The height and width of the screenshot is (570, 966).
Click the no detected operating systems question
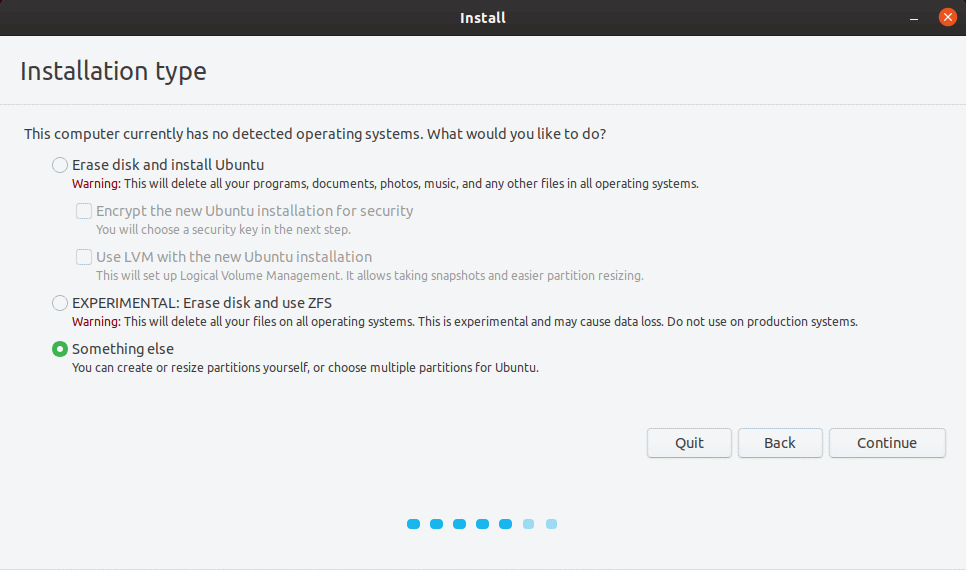(x=315, y=134)
